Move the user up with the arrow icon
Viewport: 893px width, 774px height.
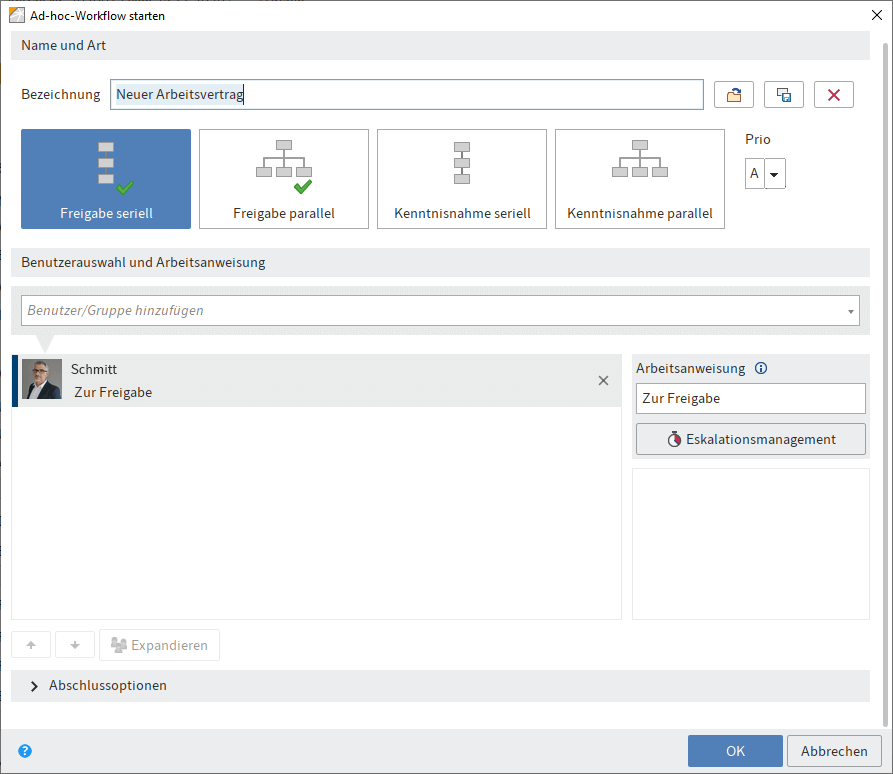click(x=30, y=644)
